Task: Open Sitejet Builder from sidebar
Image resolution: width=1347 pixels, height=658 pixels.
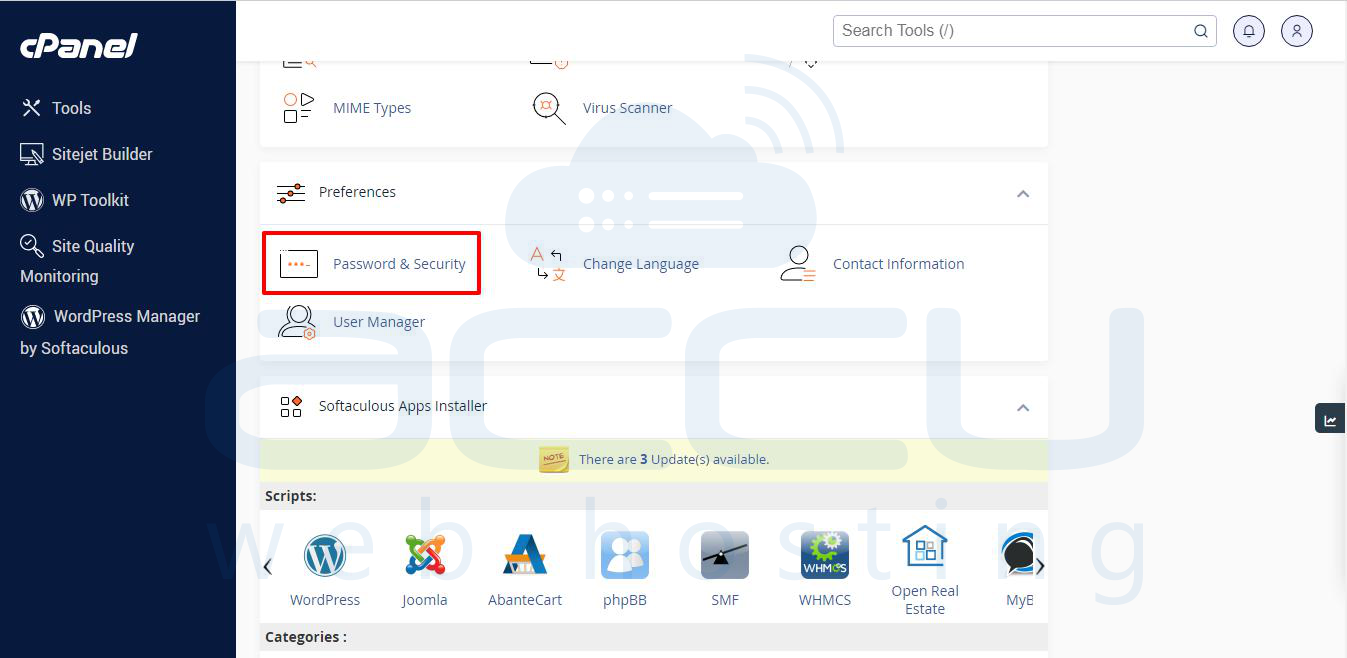Action: point(99,153)
